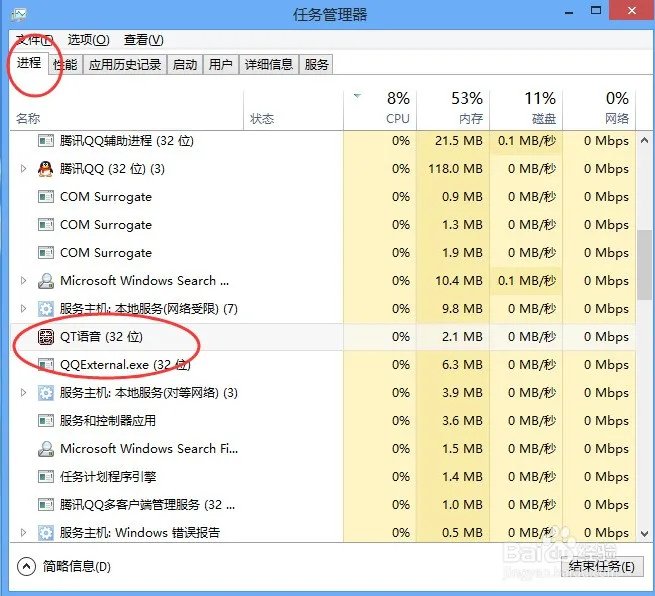Switch to the 应用历史记录 tab
The height and width of the screenshot is (596, 655).
tap(125, 65)
